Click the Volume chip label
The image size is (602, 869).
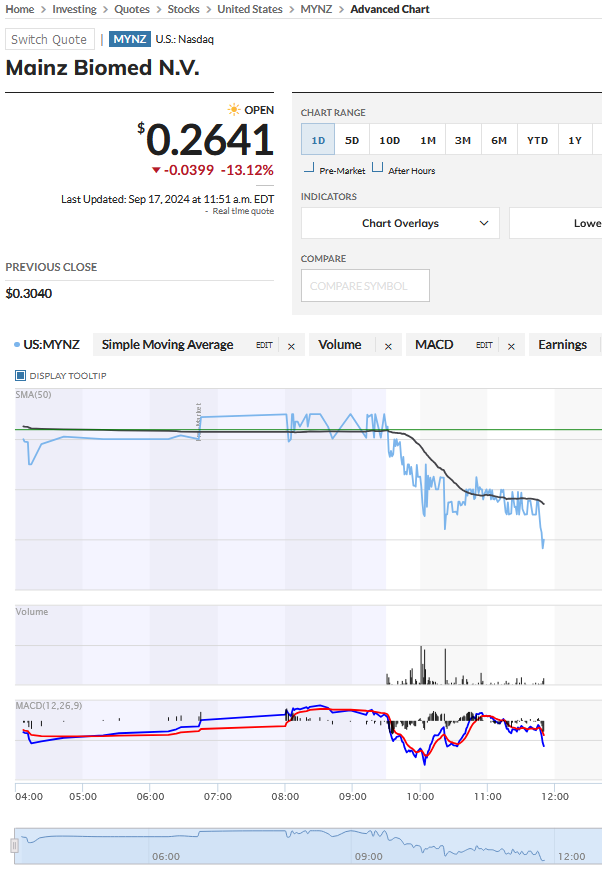339,345
